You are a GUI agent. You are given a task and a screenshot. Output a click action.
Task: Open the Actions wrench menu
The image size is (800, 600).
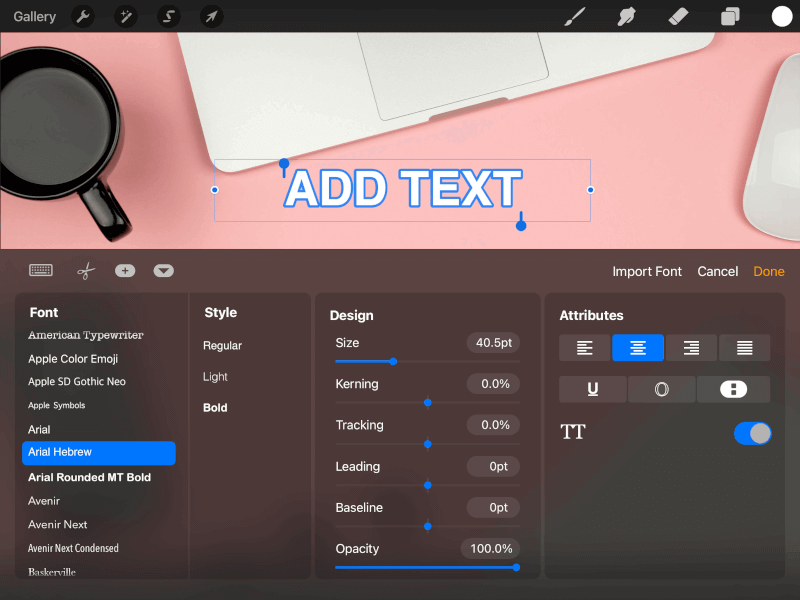(x=84, y=16)
